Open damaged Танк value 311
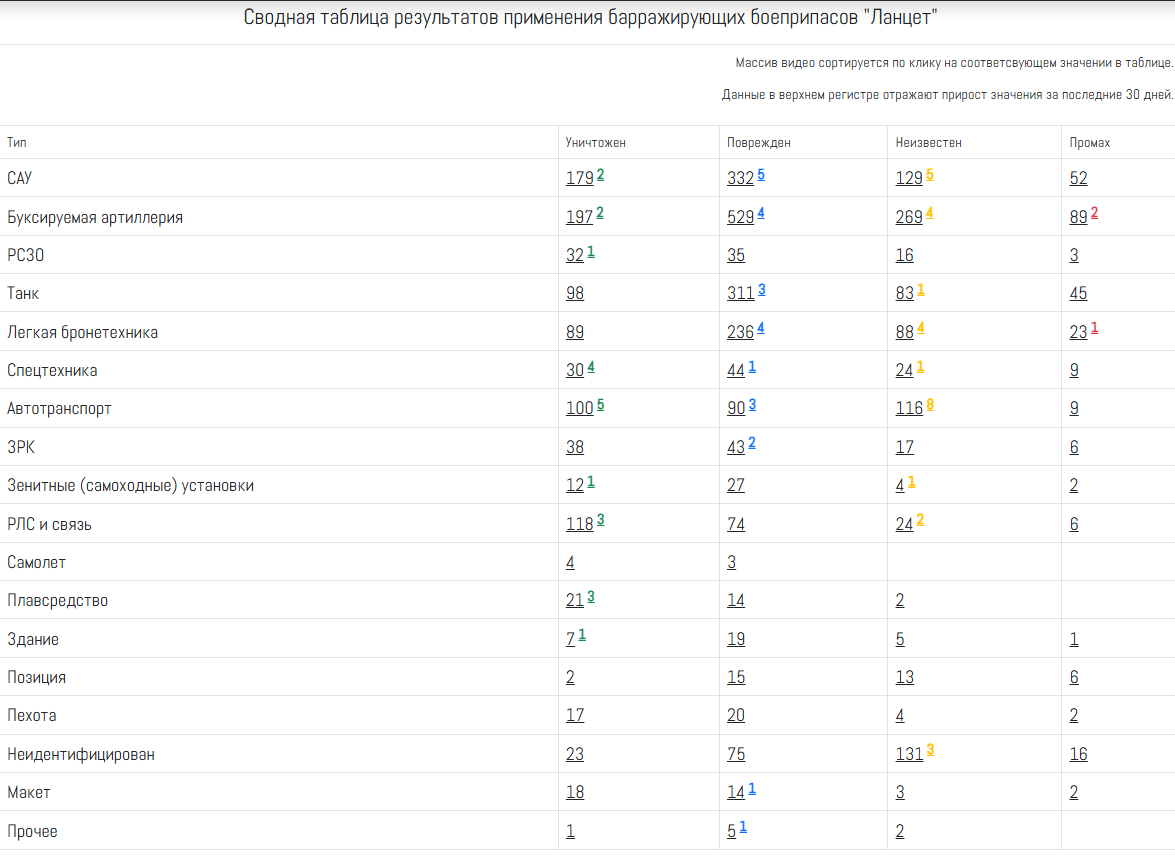The height and width of the screenshot is (868, 1175). click(740, 294)
